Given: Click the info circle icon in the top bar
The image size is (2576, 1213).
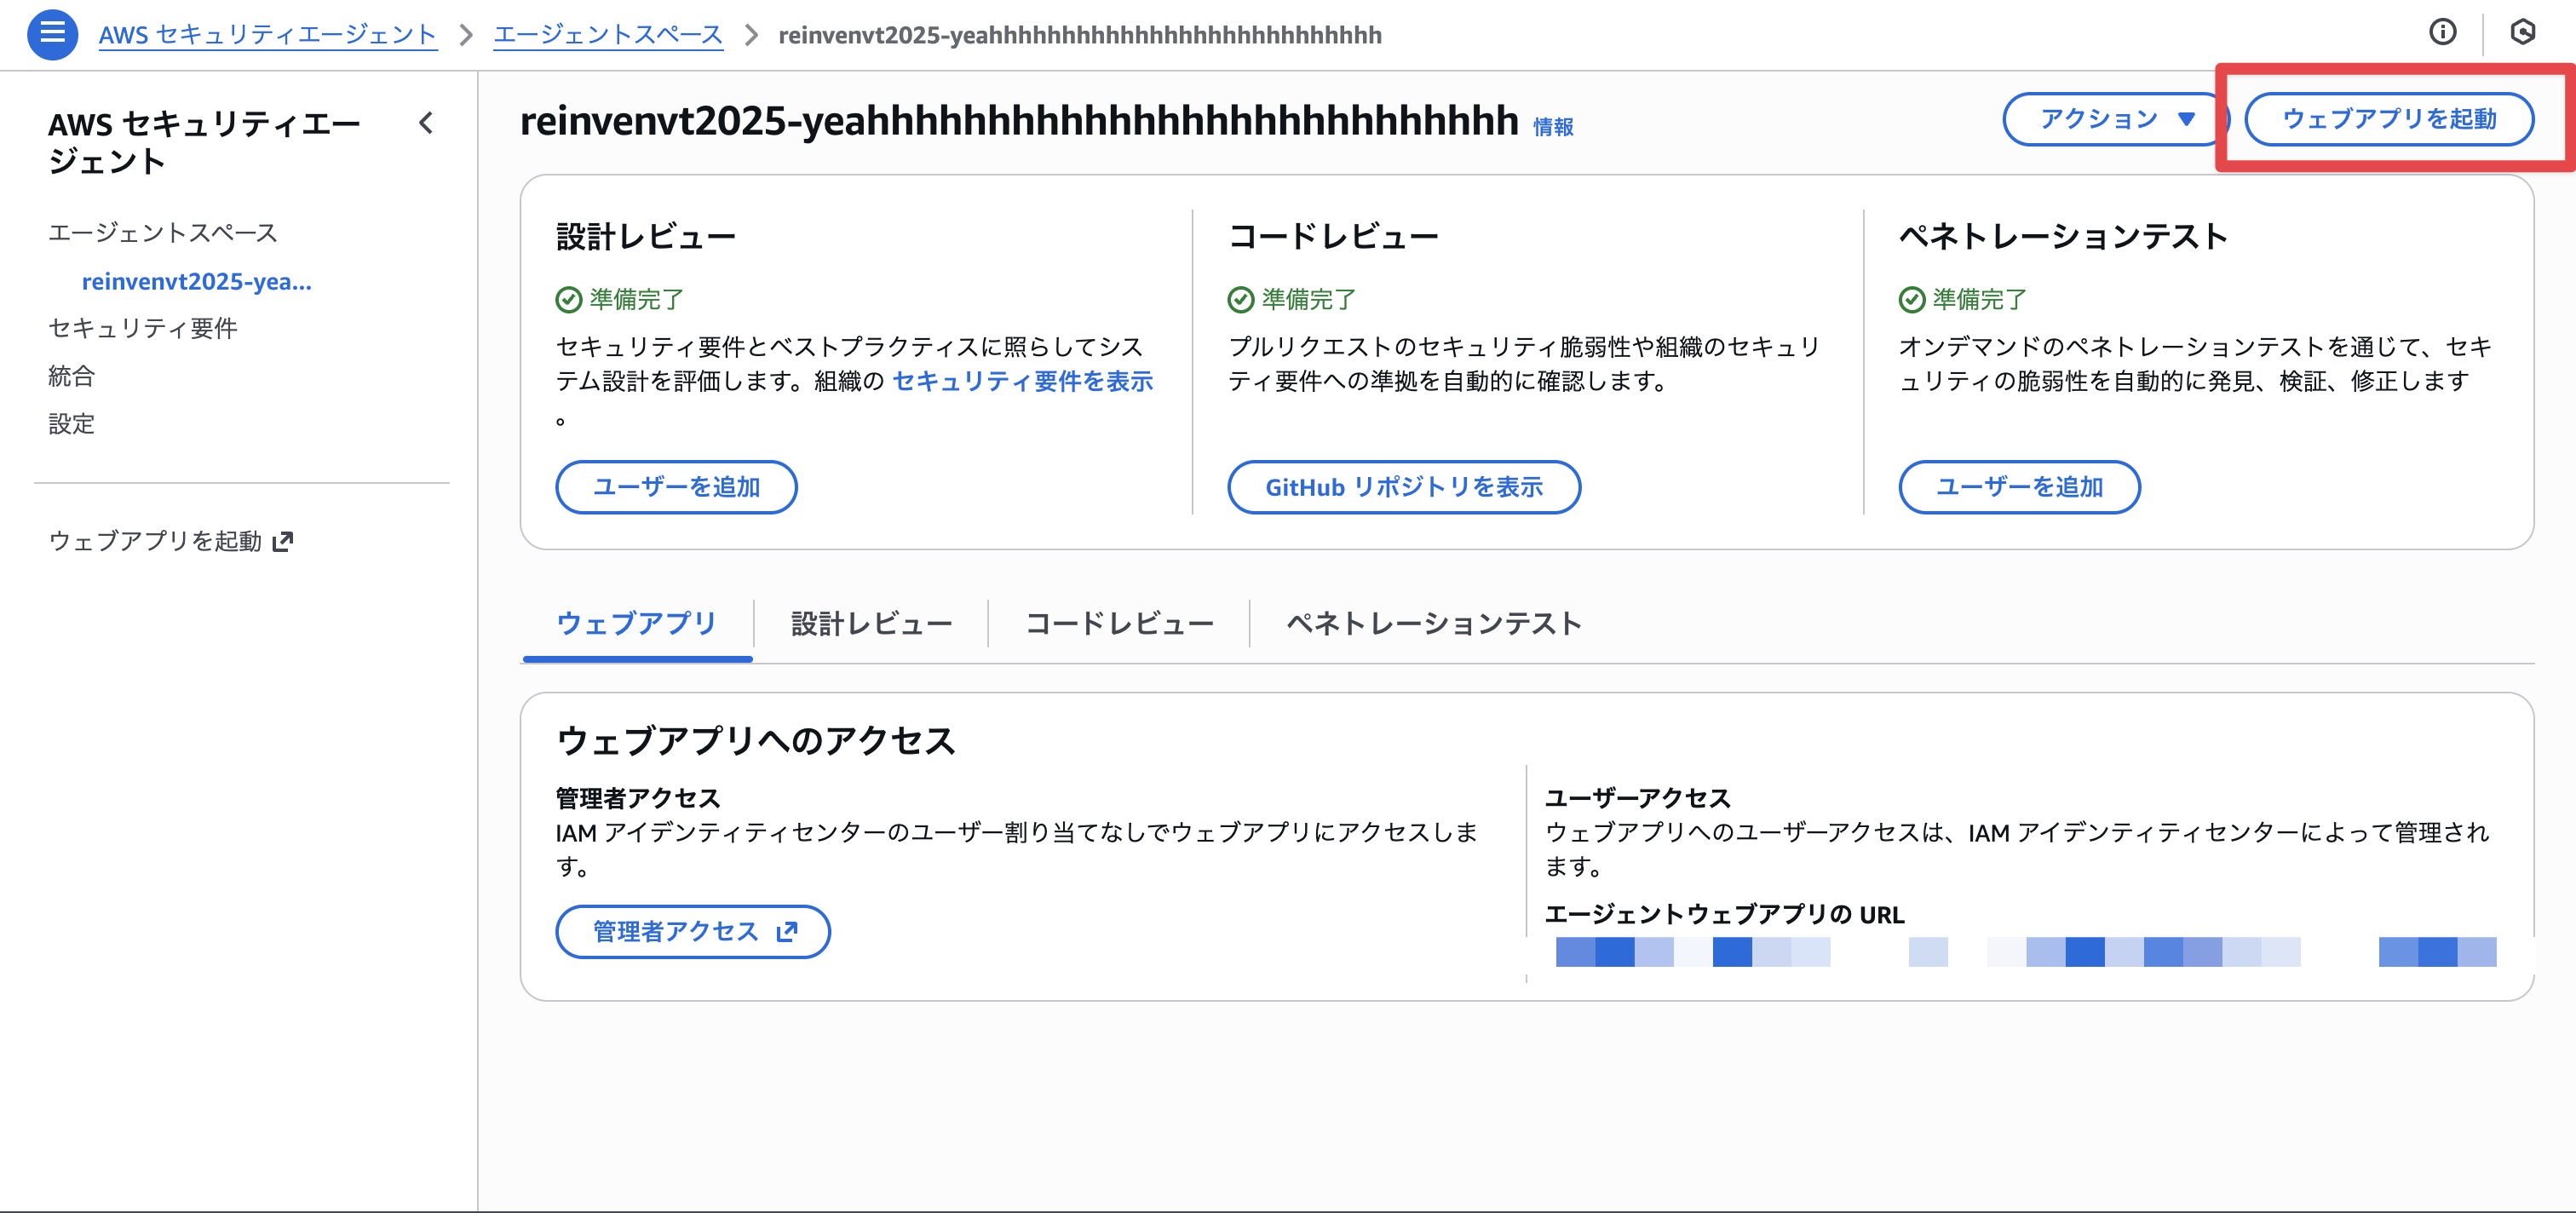Looking at the screenshot, I should pyautogui.click(x=2444, y=33).
